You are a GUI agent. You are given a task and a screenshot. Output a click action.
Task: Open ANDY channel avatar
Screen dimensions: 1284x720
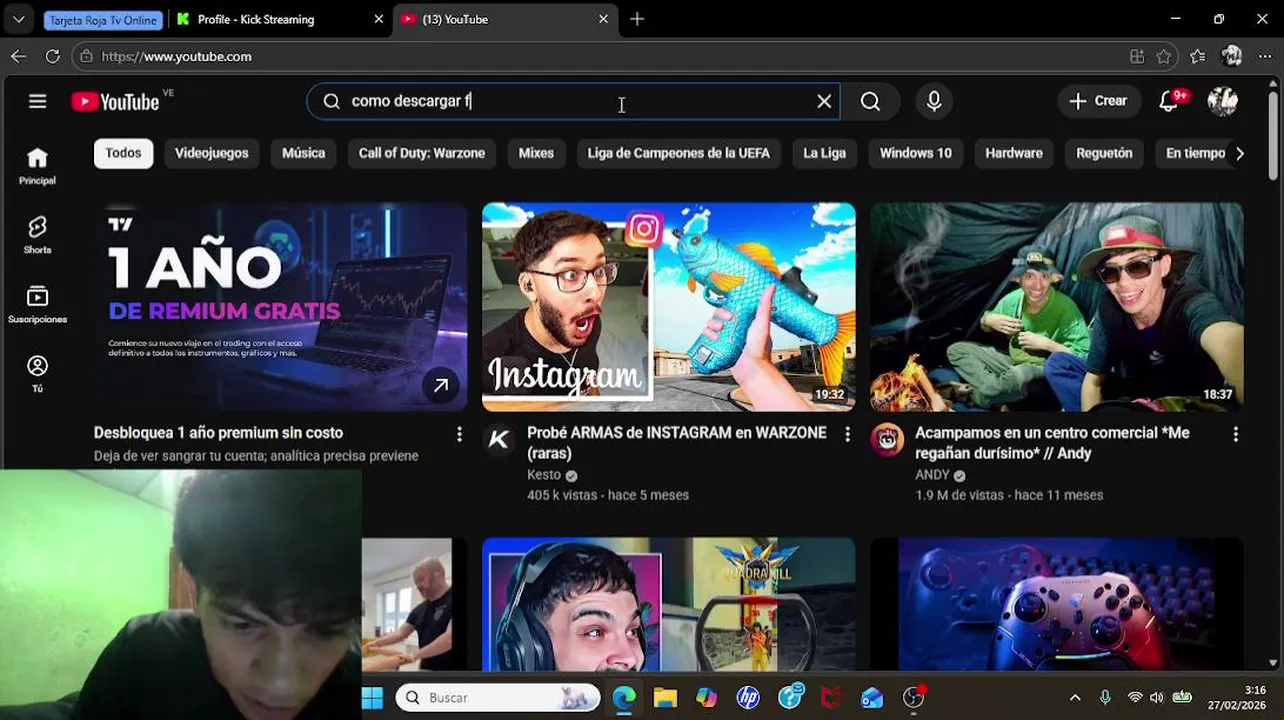887,439
